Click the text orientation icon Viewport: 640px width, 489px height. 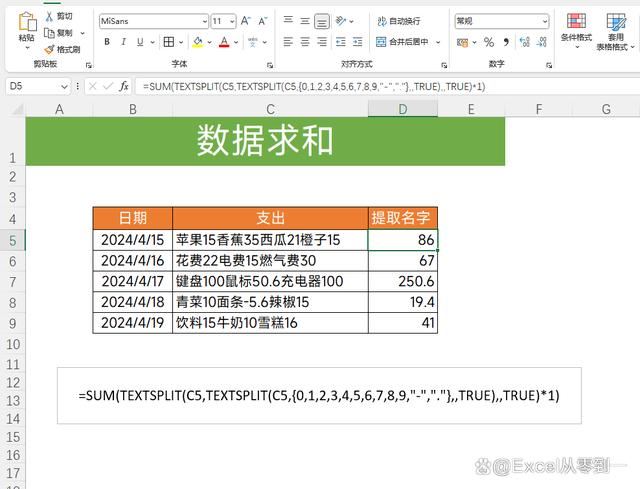(340, 20)
